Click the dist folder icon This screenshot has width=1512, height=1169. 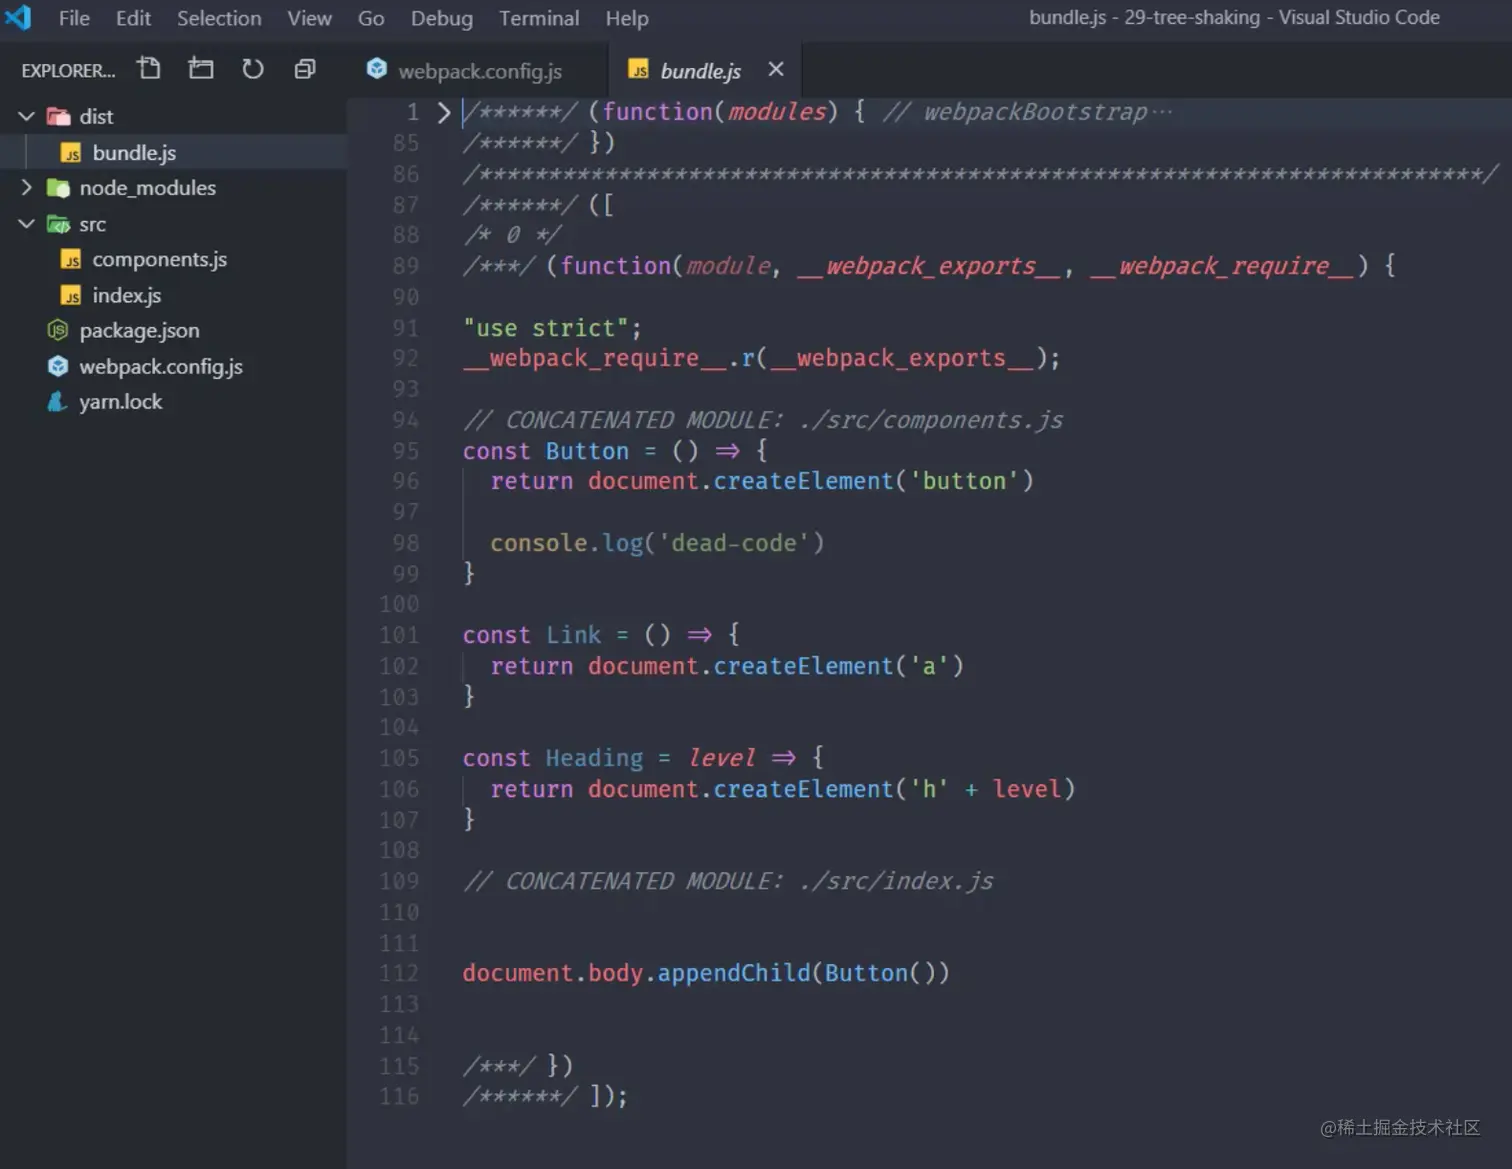[x=58, y=116]
